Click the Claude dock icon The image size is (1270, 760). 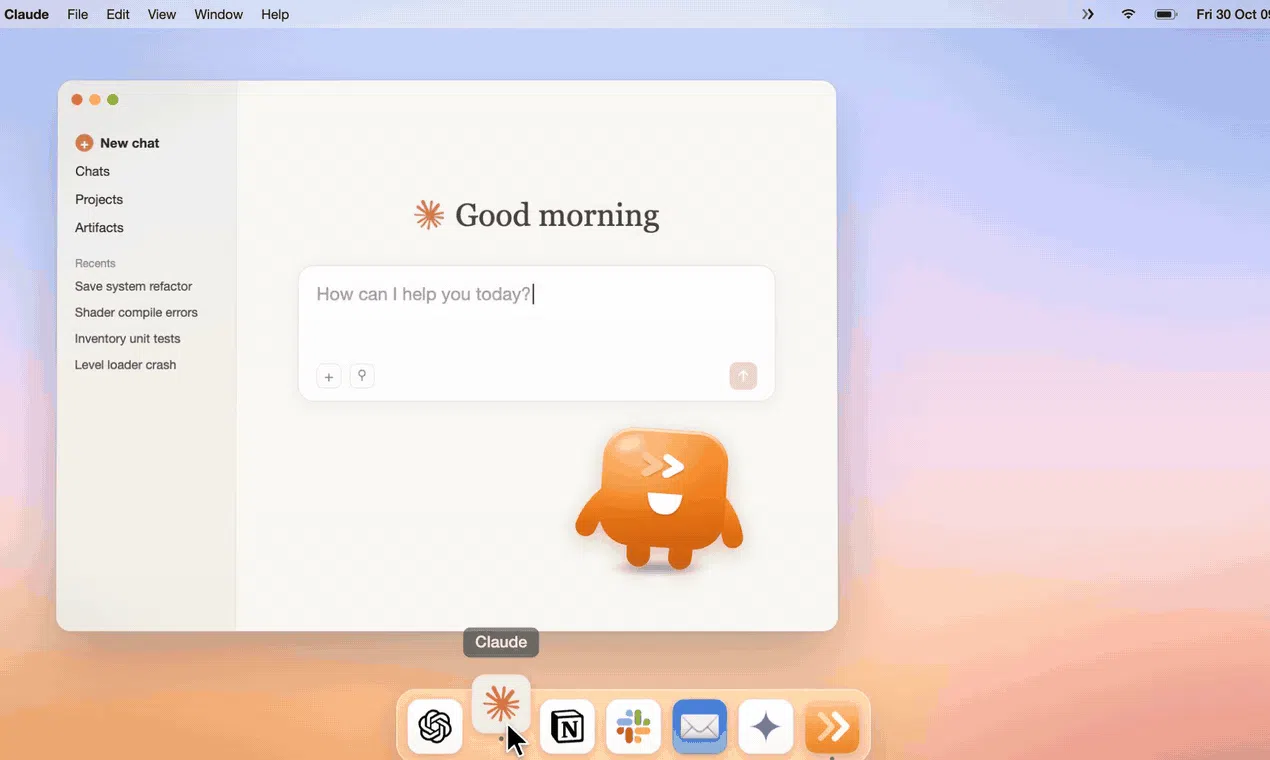(501, 705)
